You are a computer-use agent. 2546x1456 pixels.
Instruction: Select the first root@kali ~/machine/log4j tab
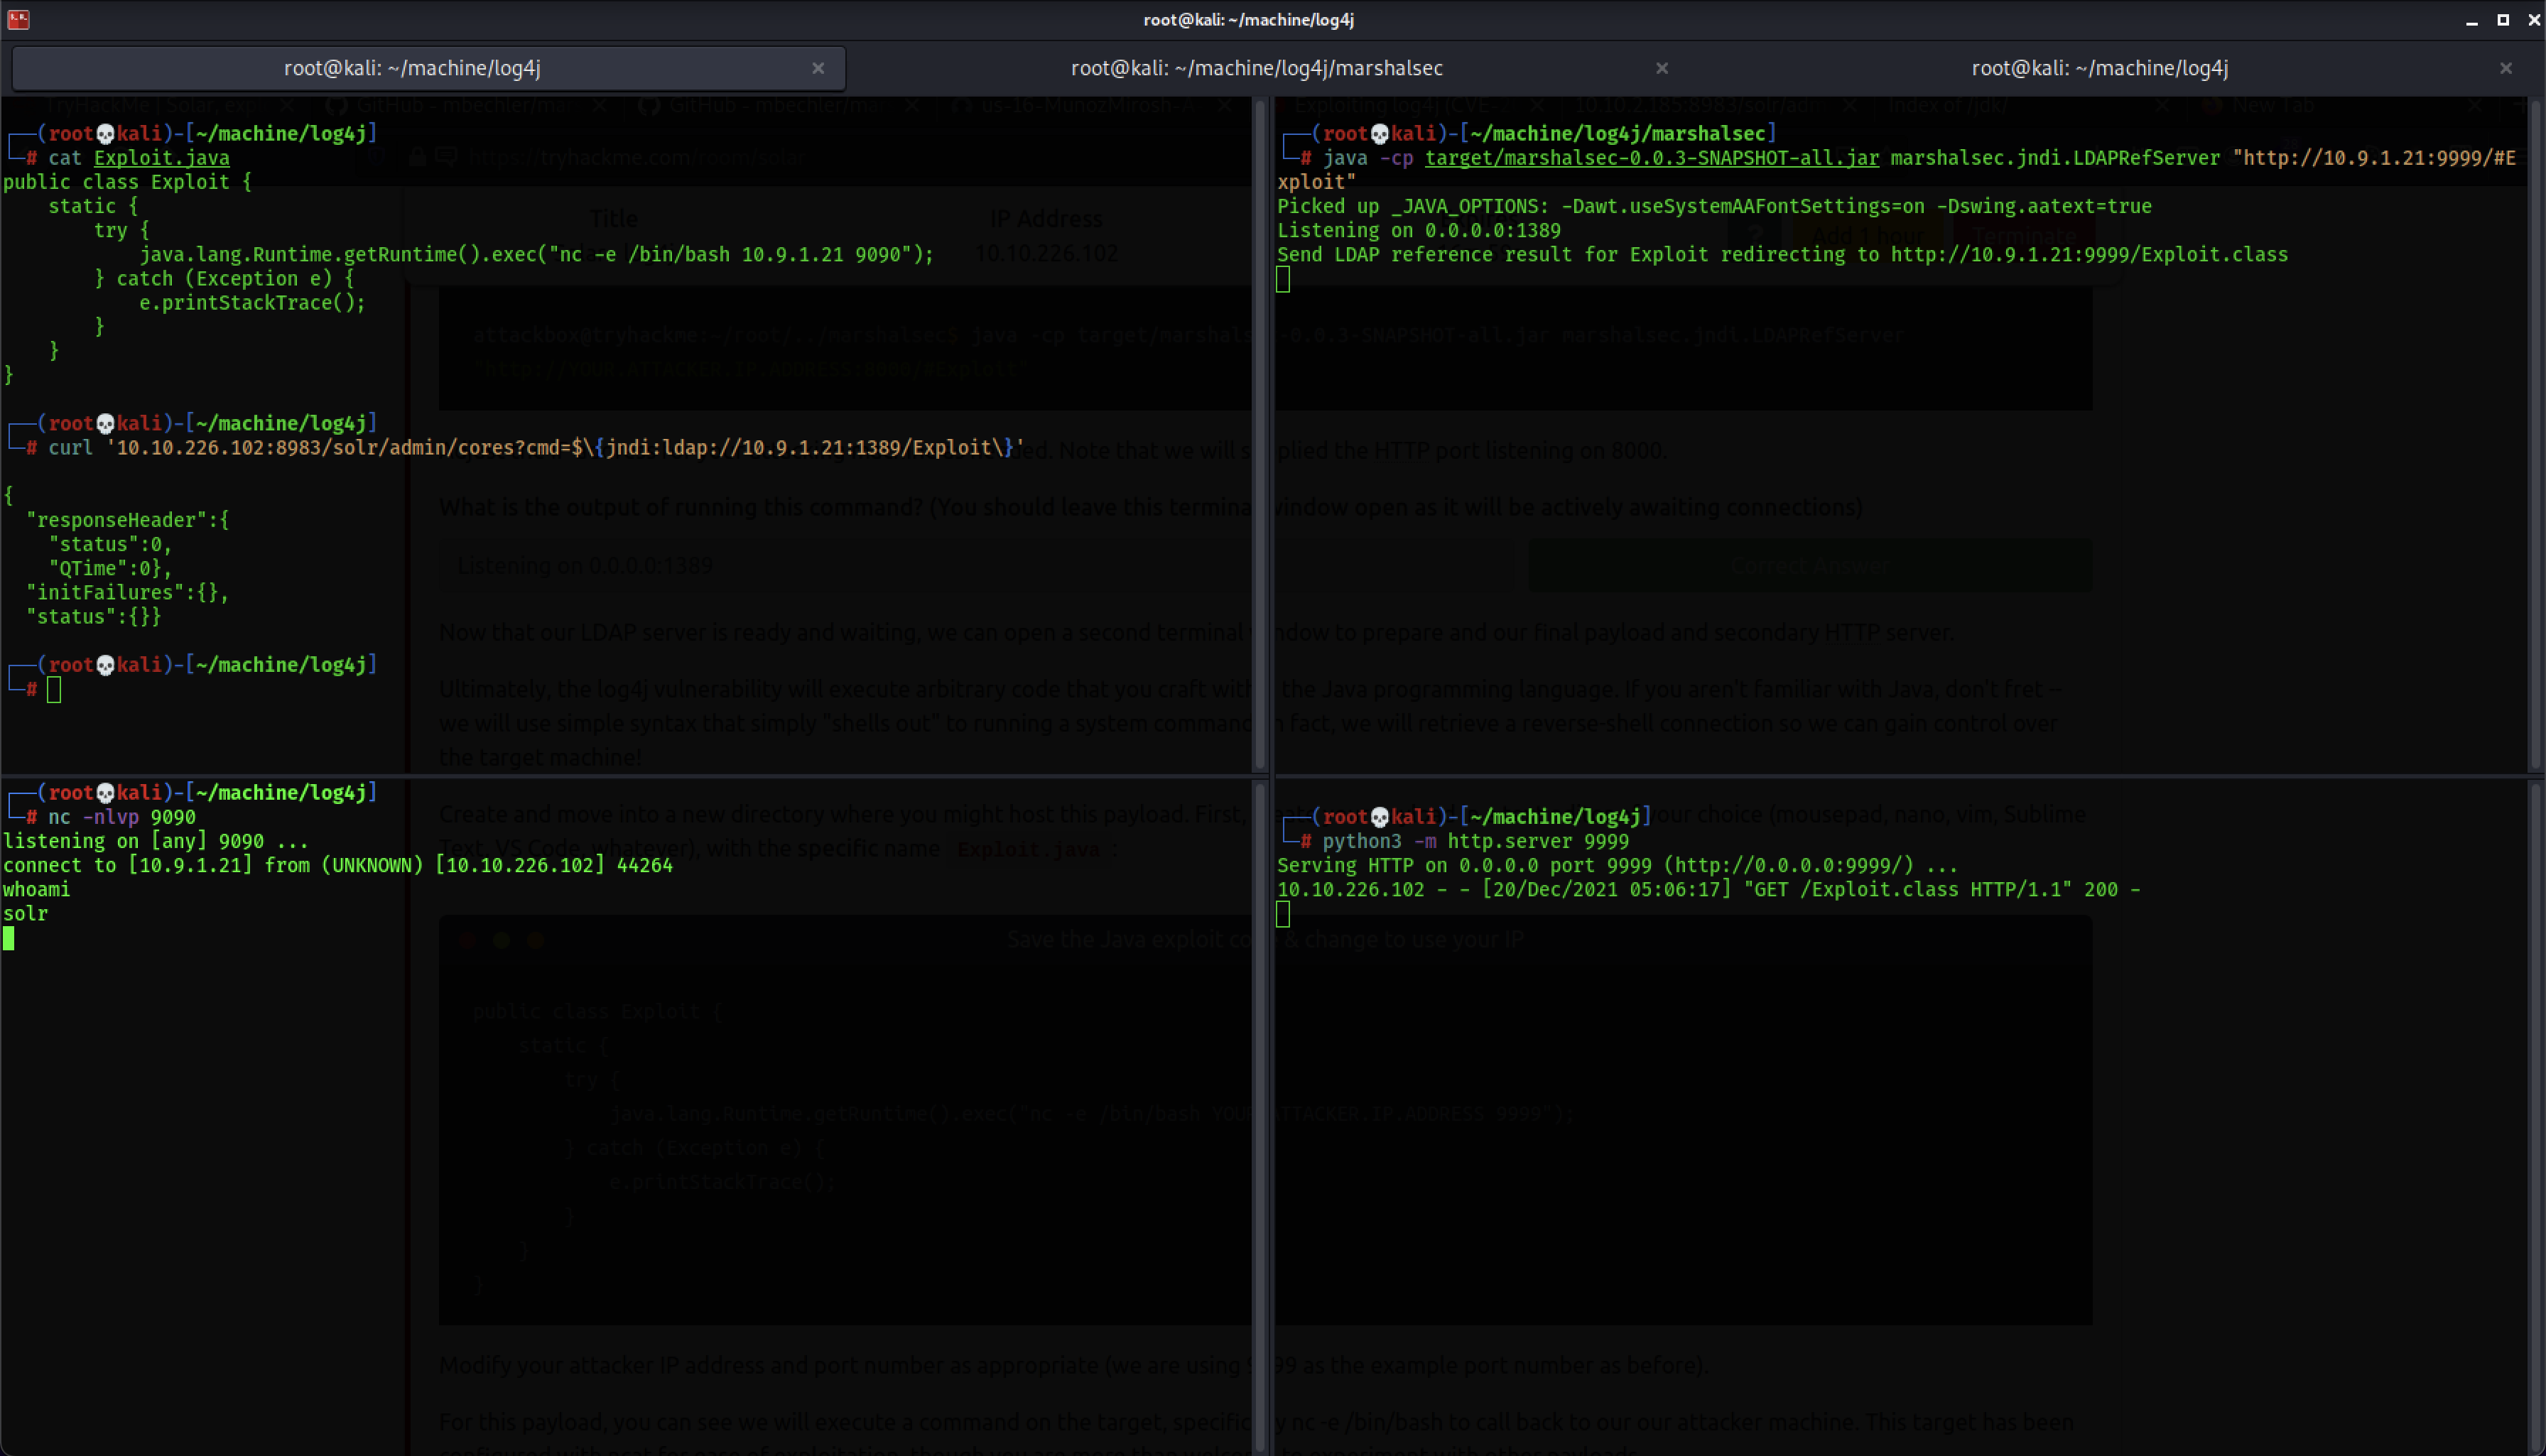click(412, 68)
